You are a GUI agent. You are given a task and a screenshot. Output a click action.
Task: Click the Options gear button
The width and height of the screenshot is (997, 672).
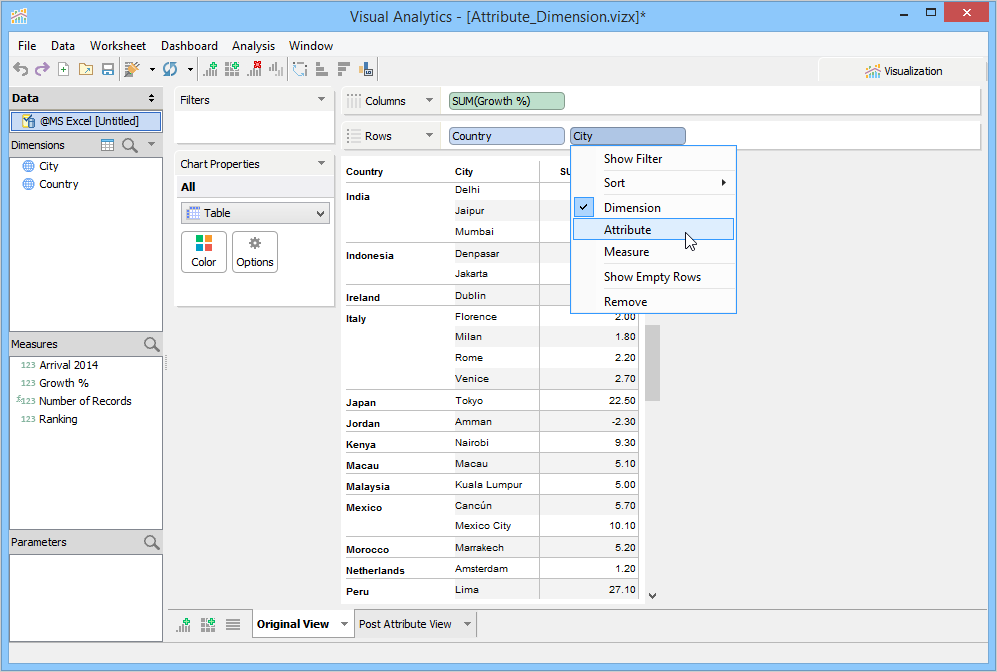[255, 252]
